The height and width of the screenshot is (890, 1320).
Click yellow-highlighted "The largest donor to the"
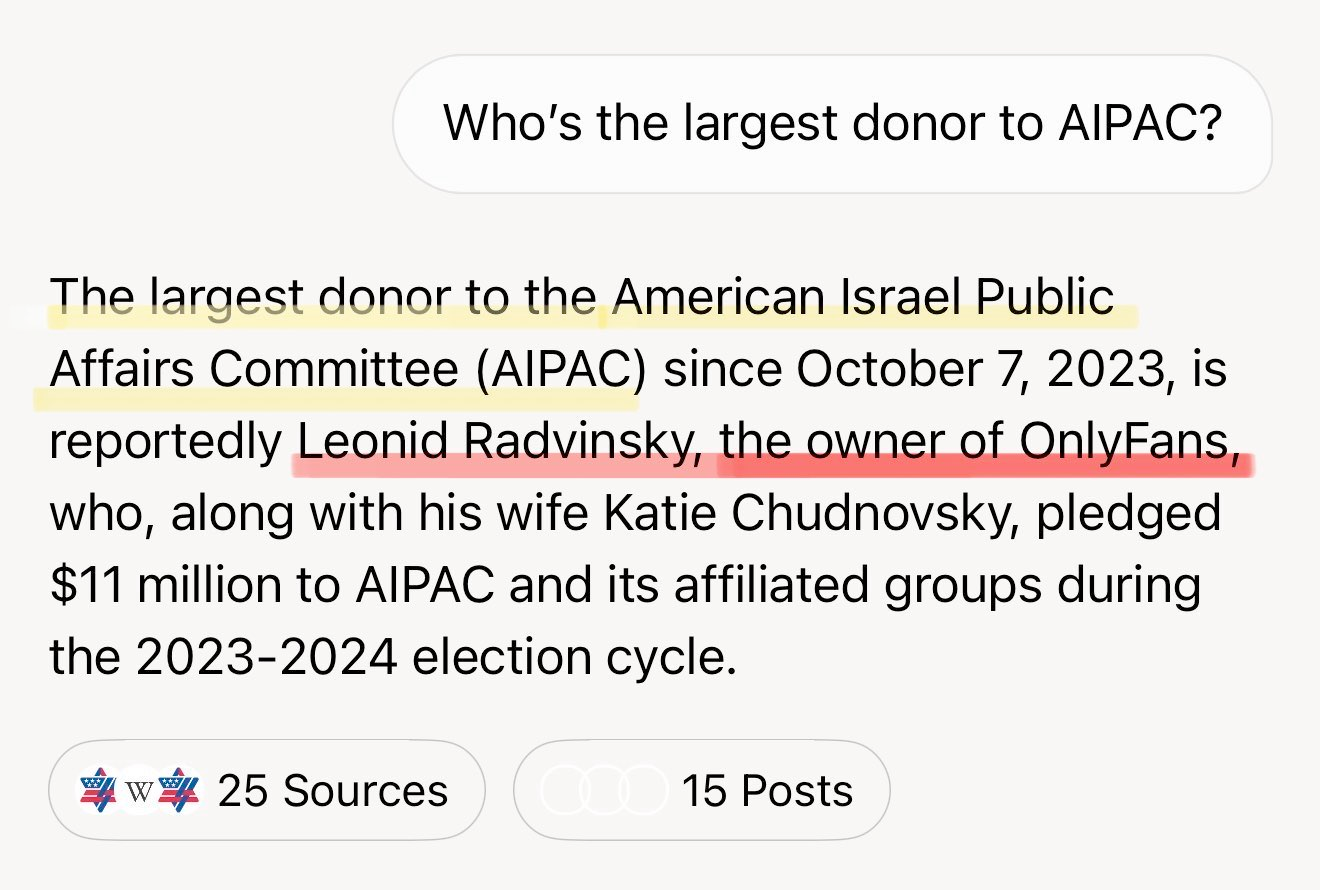coord(324,298)
